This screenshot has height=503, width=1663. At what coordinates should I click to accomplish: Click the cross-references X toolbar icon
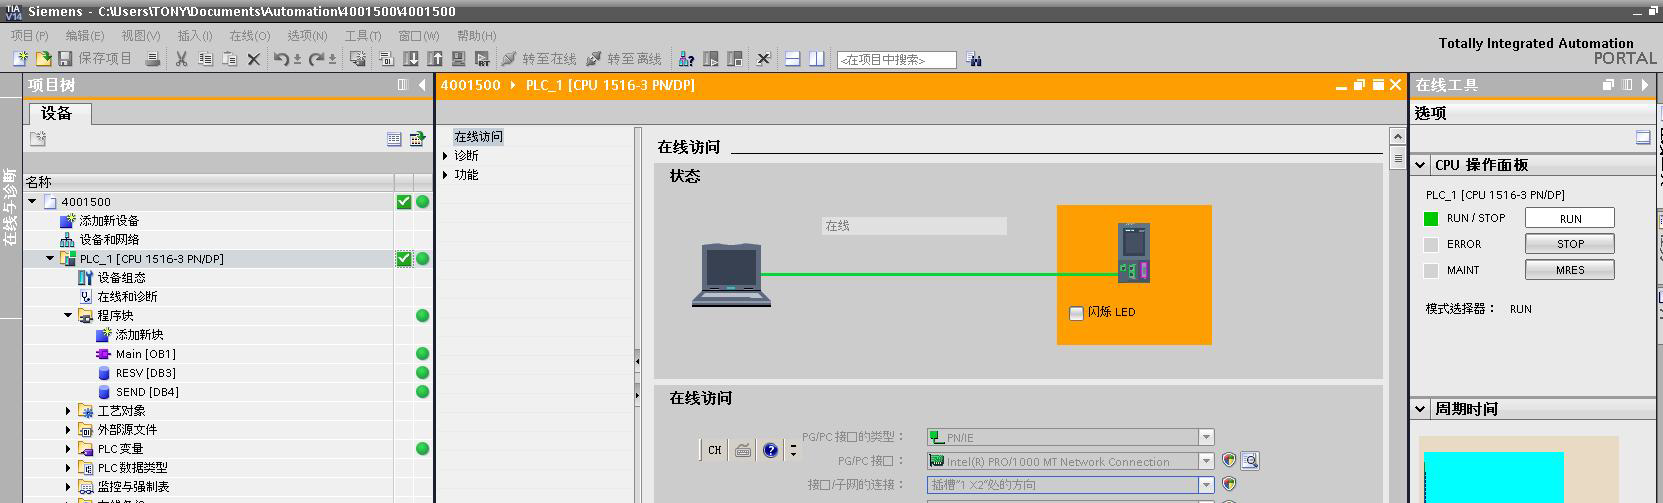[763, 59]
